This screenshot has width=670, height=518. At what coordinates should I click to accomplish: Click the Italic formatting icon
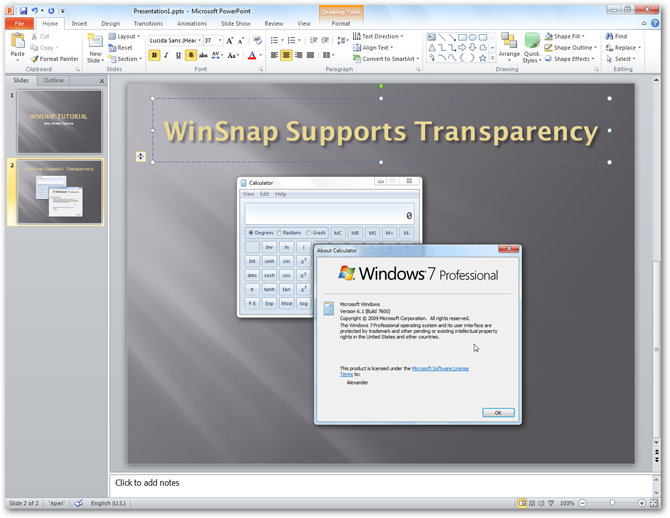[166, 55]
